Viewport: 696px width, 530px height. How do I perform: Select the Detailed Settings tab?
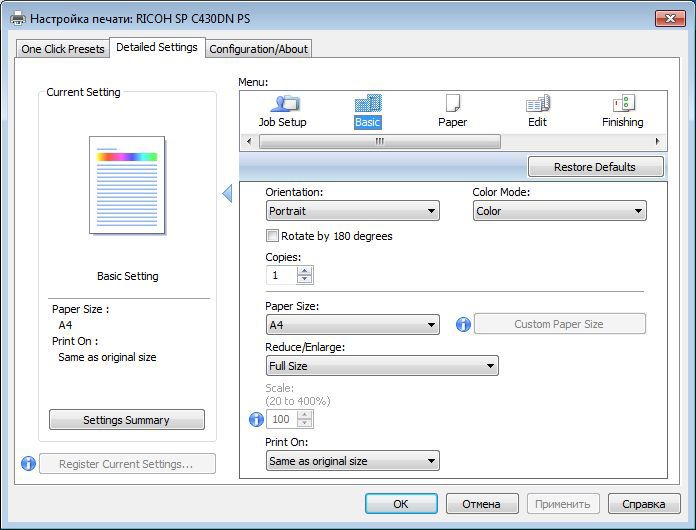point(157,47)
